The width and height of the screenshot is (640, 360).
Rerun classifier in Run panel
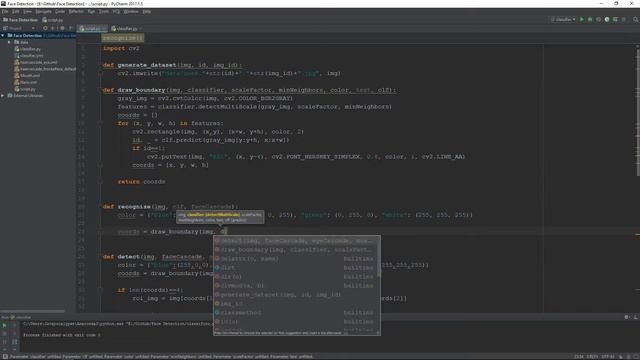(x=4, y=325)
